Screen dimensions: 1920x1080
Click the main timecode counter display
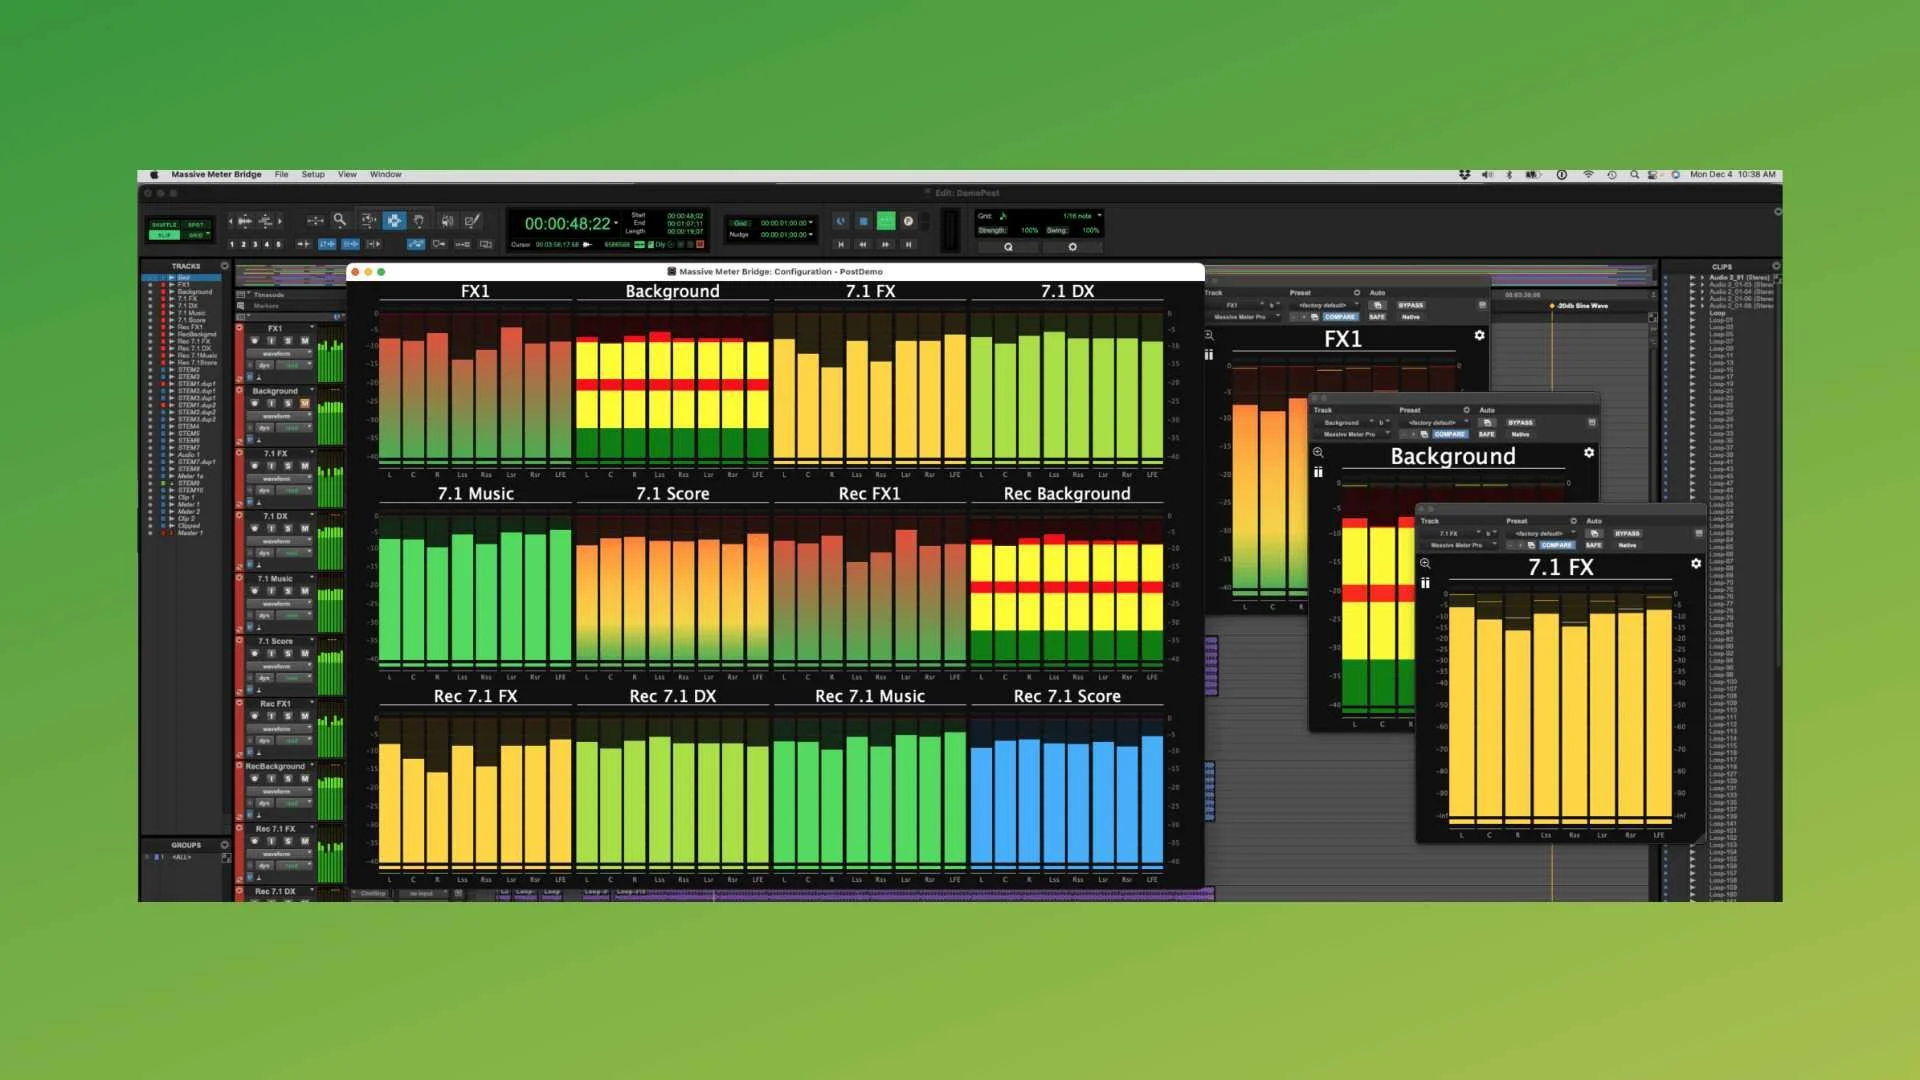click(567, 224)
